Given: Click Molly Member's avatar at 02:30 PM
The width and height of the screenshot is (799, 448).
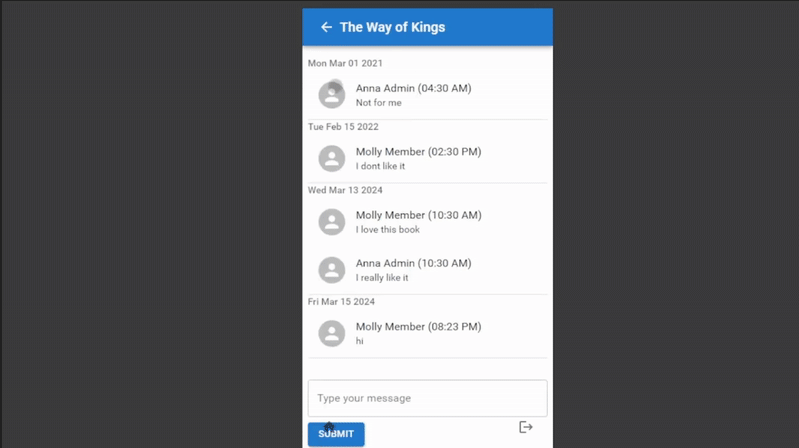Looking at the screenshot, I should (x=331, y=158).
